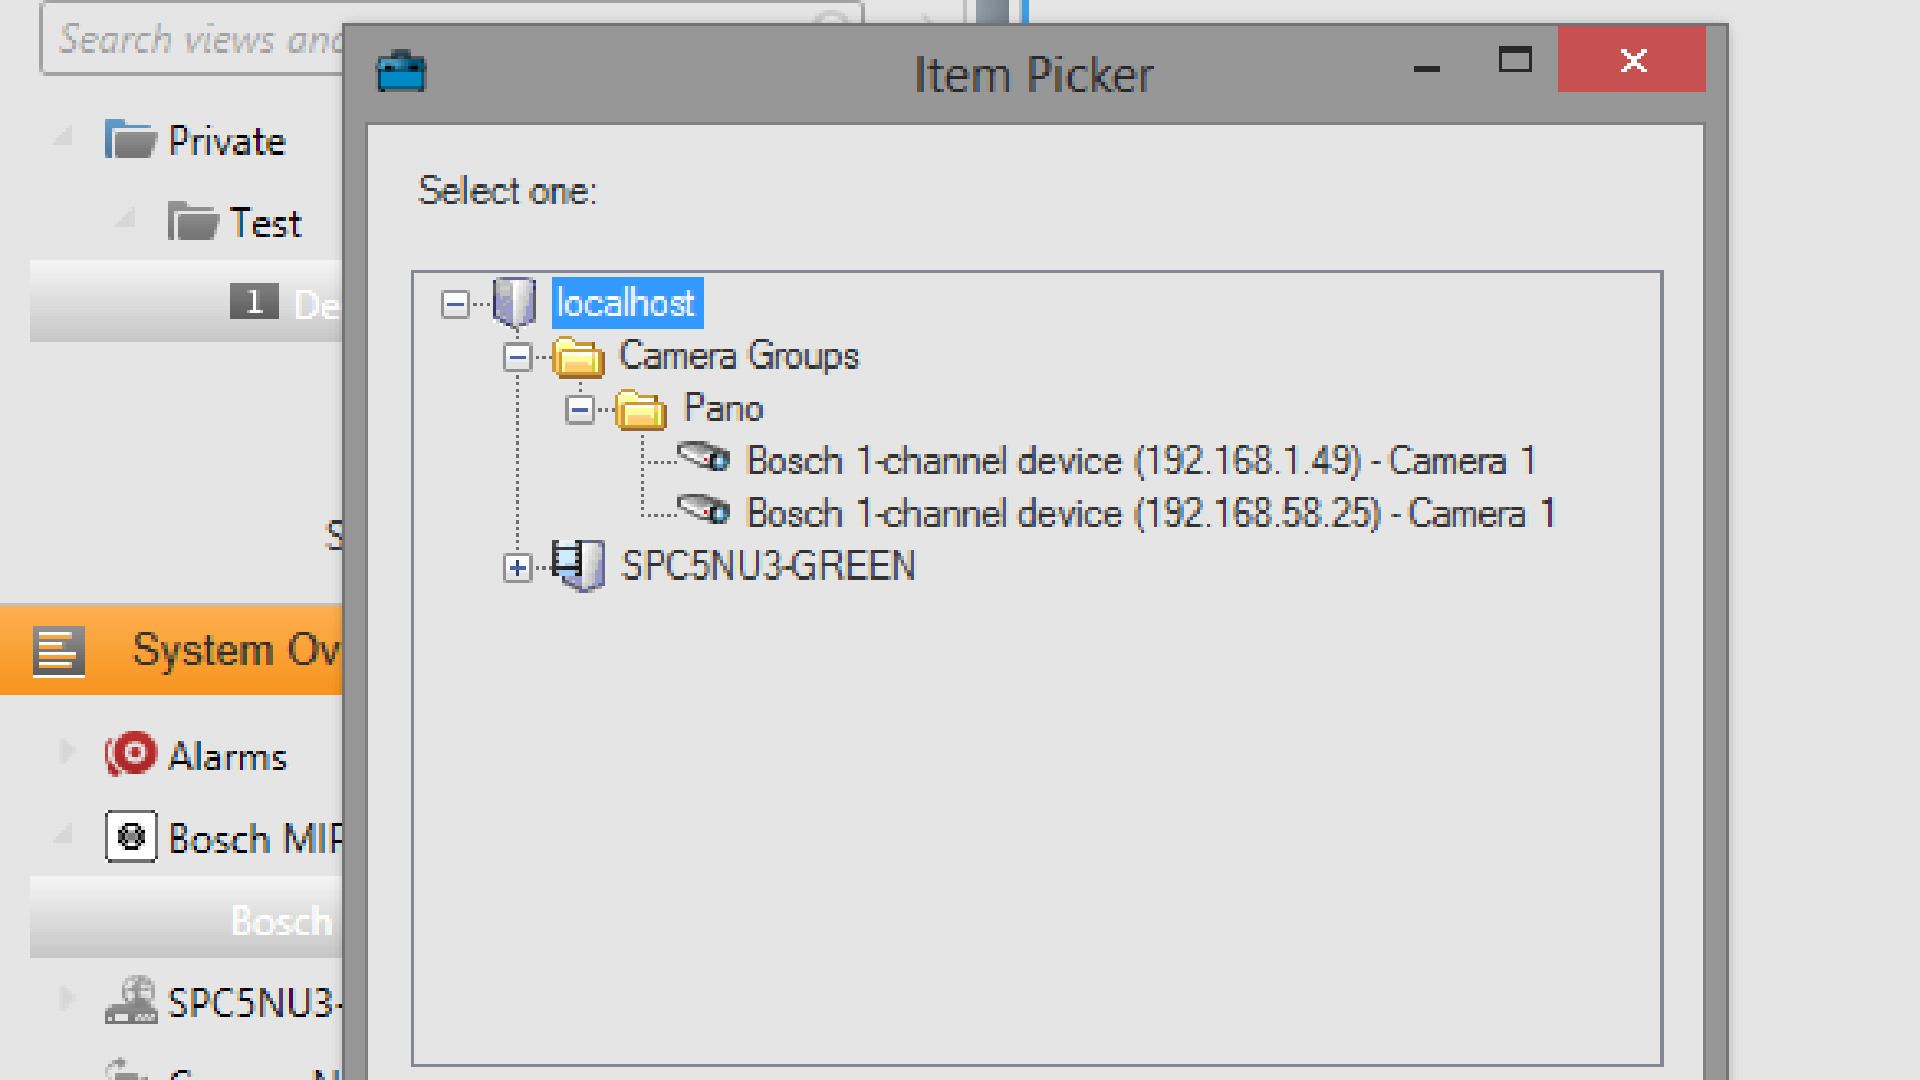Click the Bosch MIP plugin icon

point(131,837)
